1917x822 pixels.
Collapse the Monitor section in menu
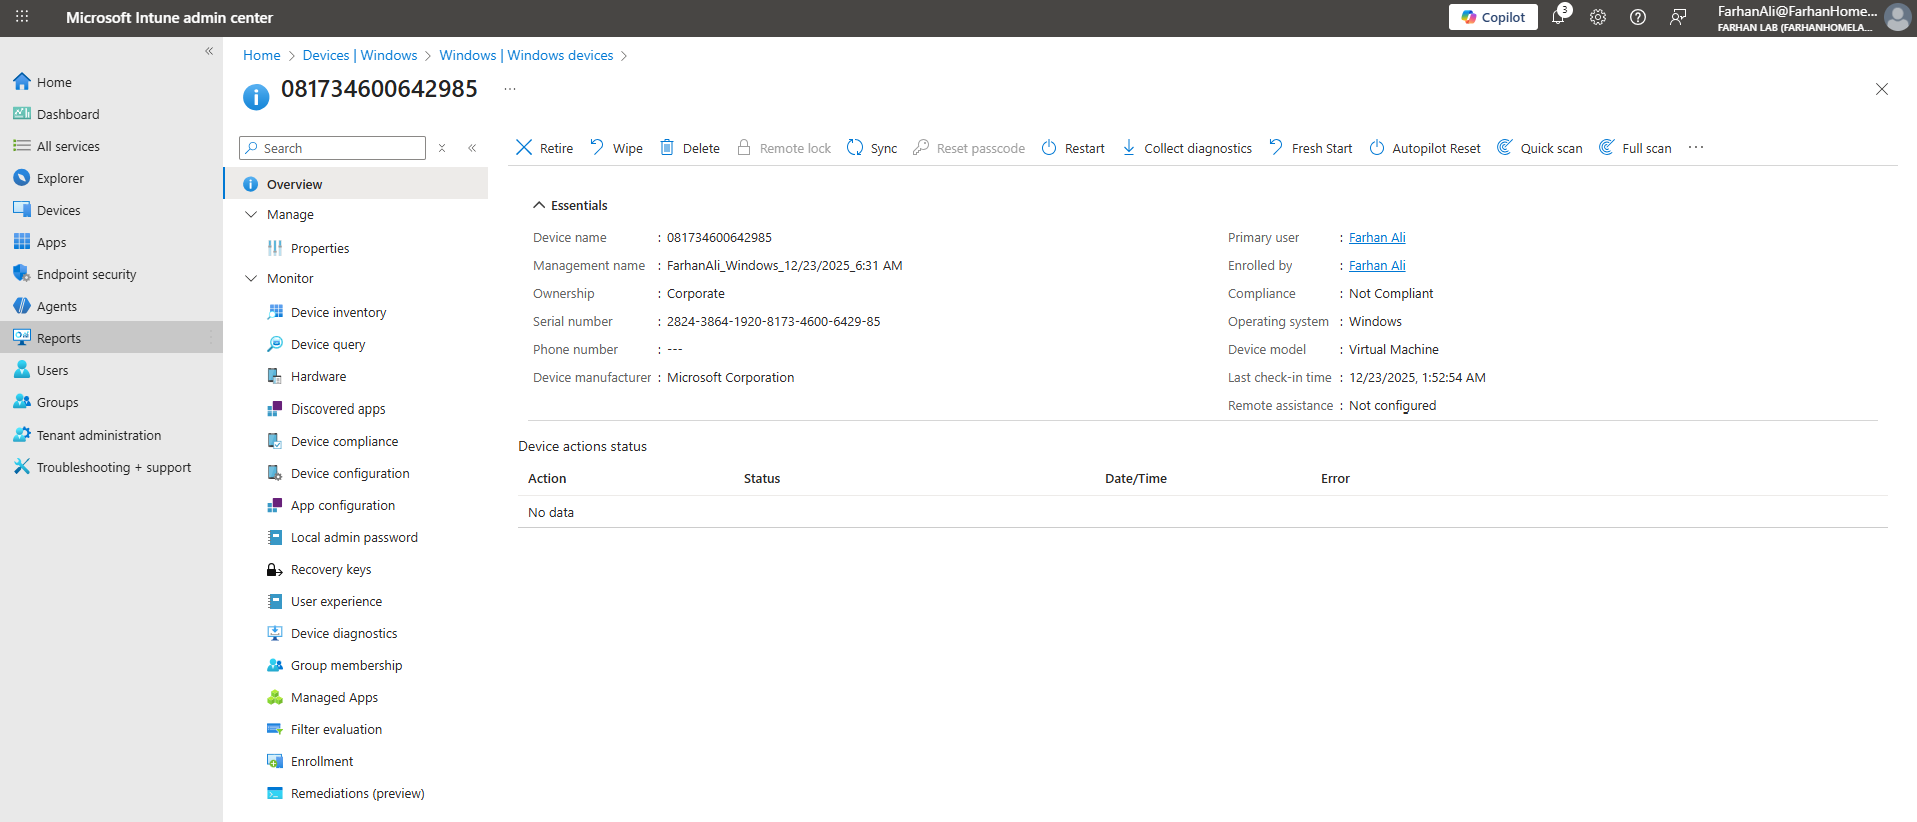click(x=251, y=279)
